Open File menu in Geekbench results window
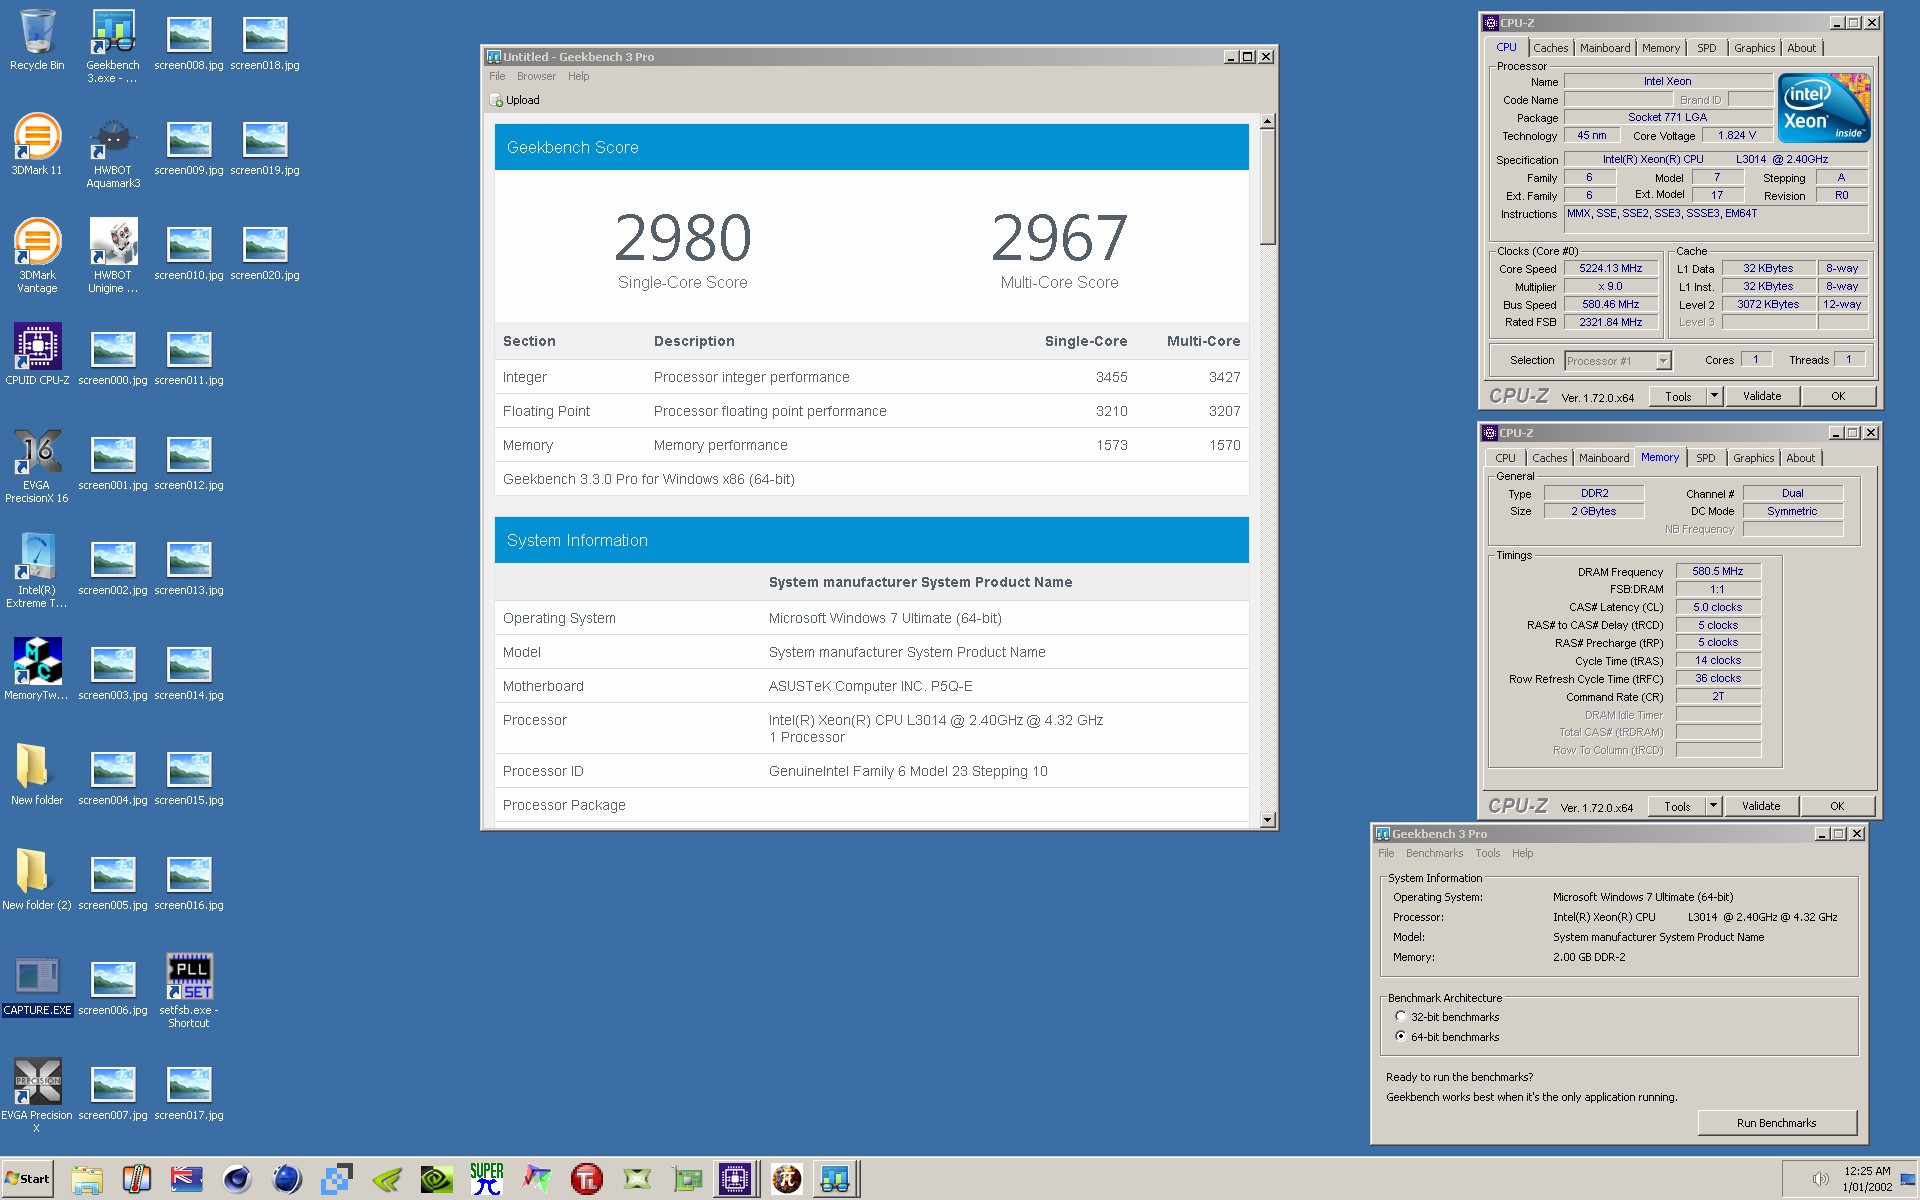 (497, 76)
